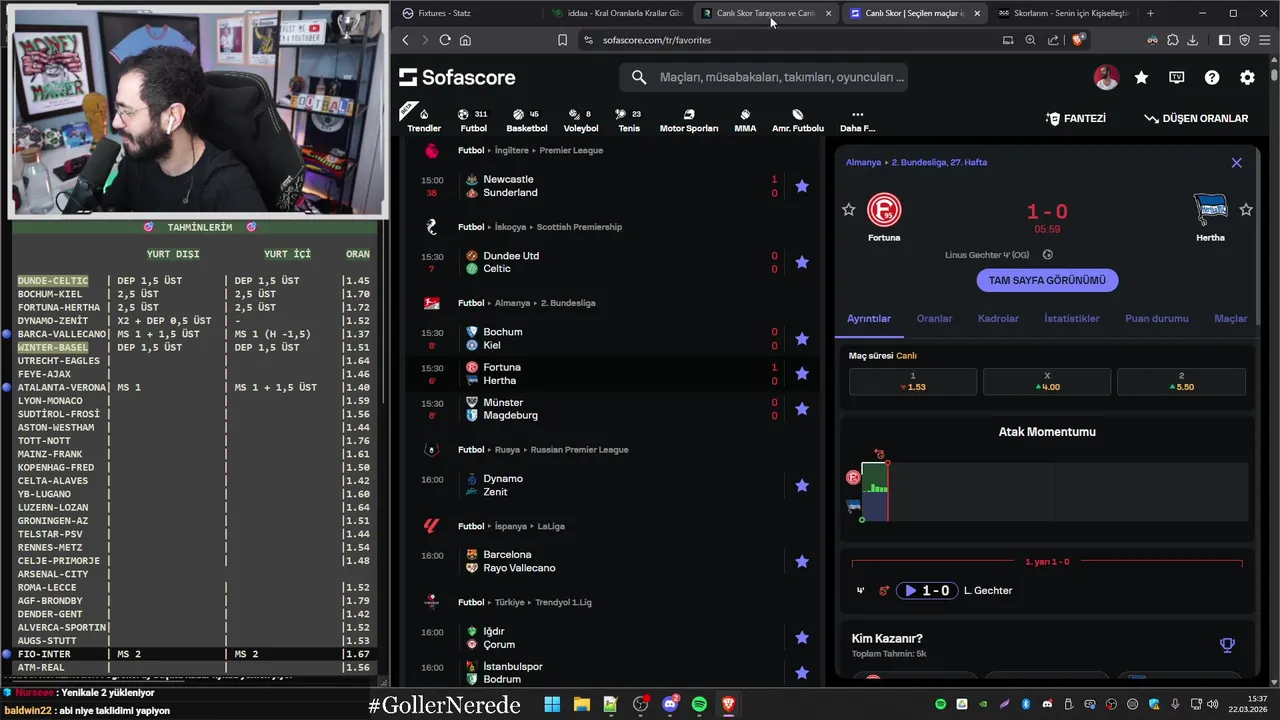Viewport: 1280px width, 720px height.
Task: Bookmark this page icon
Action: [562, 40]
